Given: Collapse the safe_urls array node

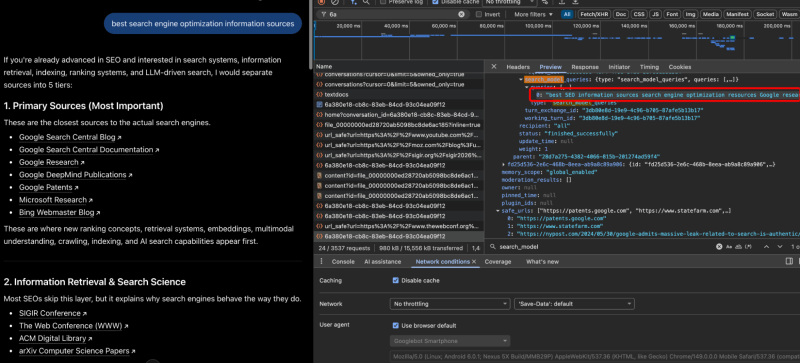Looking at the screenshot, I should coord(497,210).
